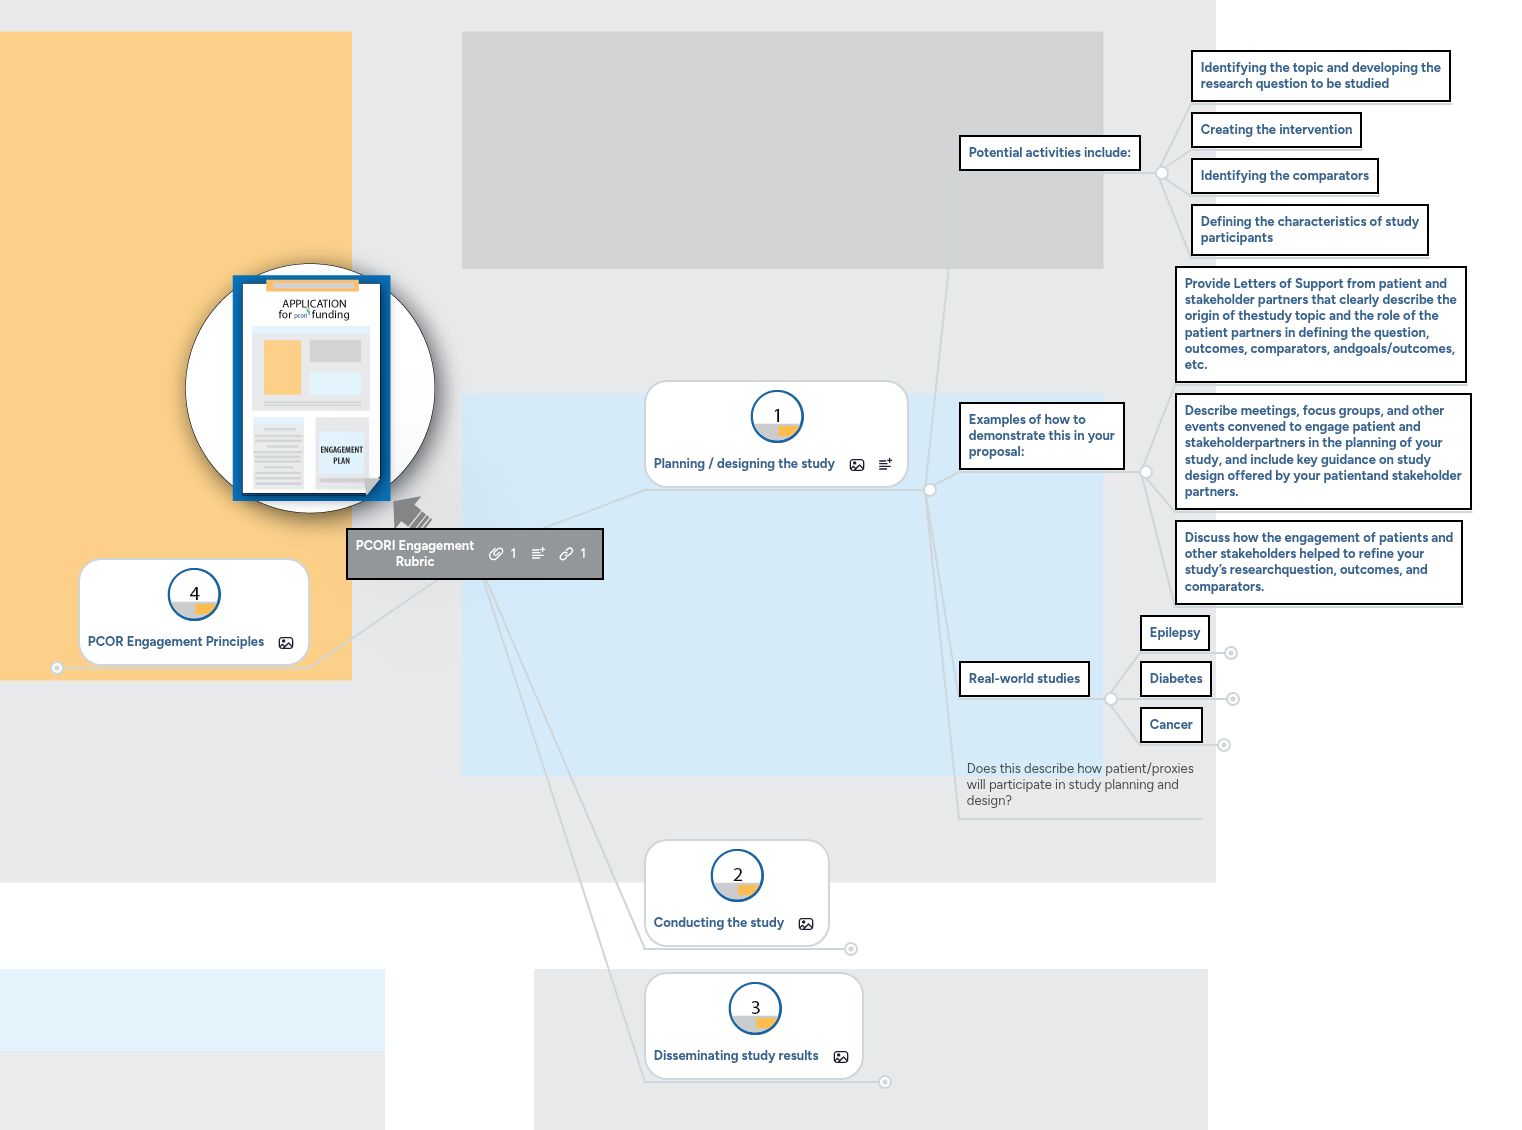The image size is (1522, 1130).
Task: Expand the Epilepsy branch node
Action: [1232, 653]
